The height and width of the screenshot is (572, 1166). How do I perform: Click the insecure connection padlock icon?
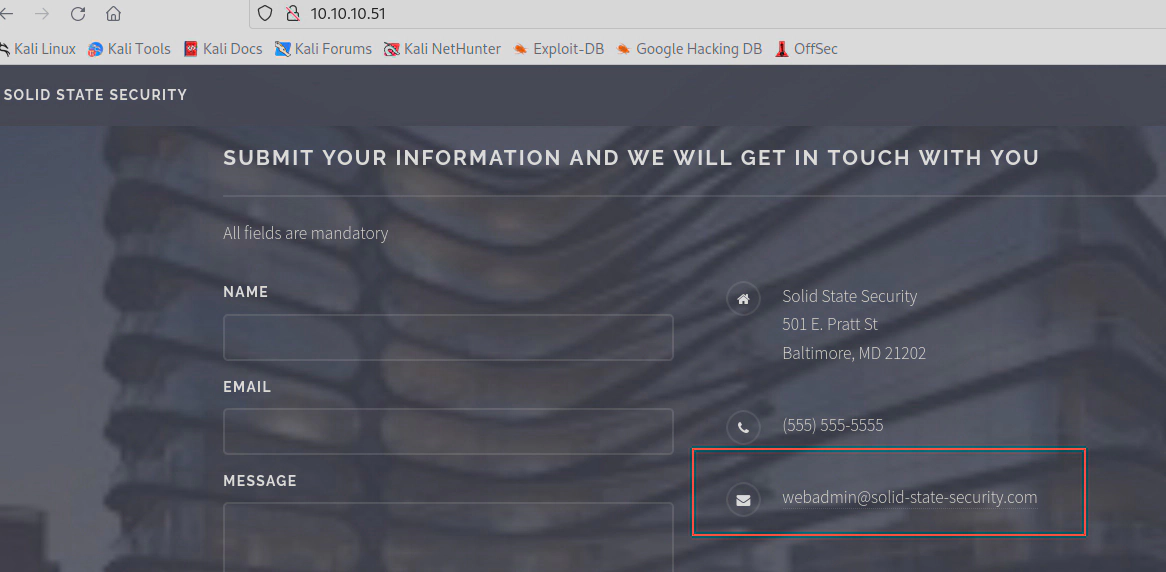(x=292, y=14)
